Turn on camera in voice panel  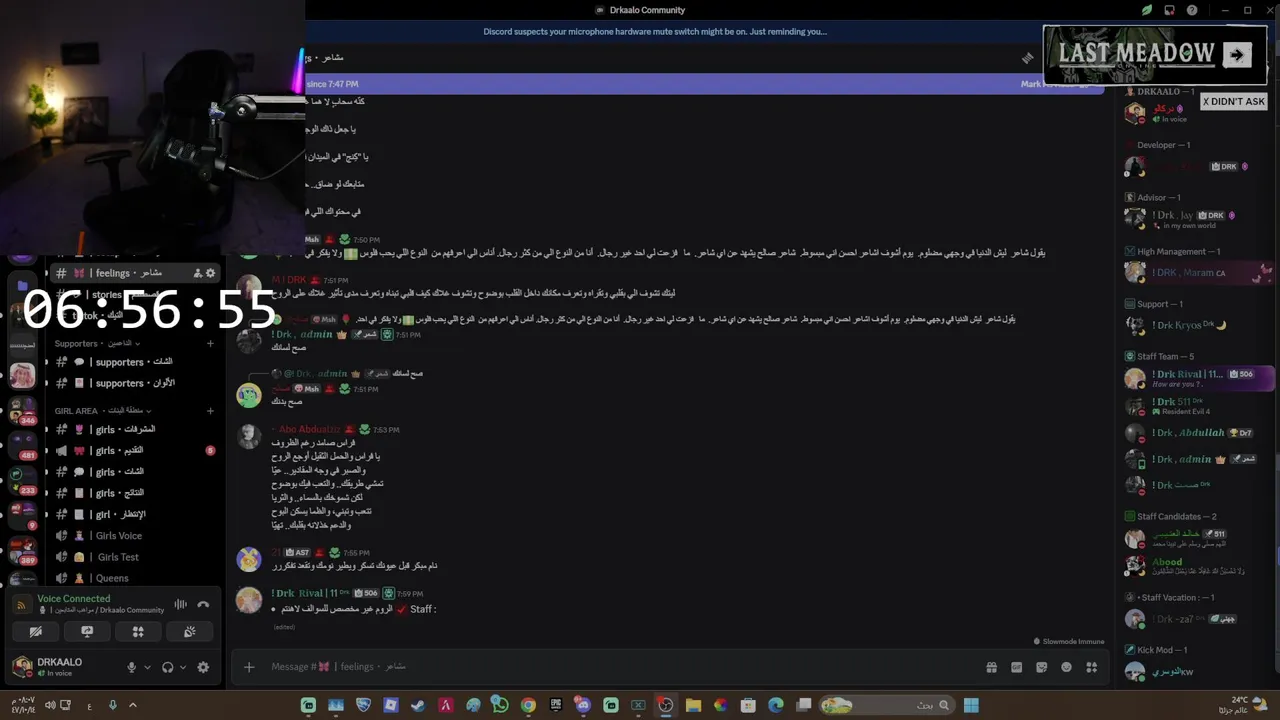pos(36,631)
